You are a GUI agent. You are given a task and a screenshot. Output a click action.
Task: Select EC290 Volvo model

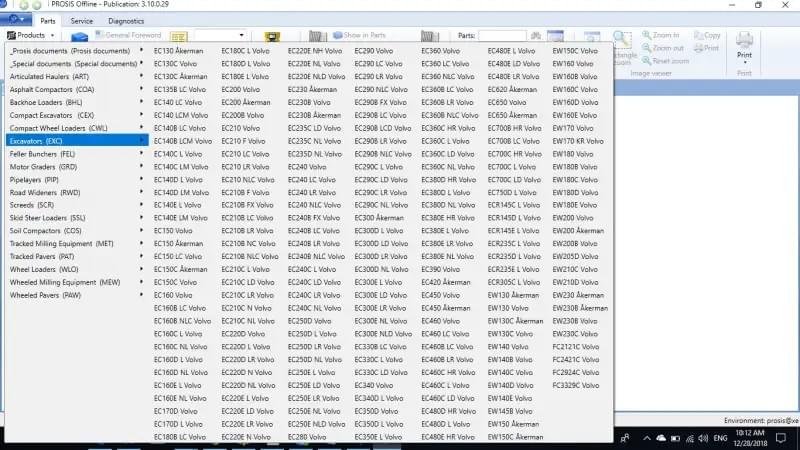tap(373, 51)
